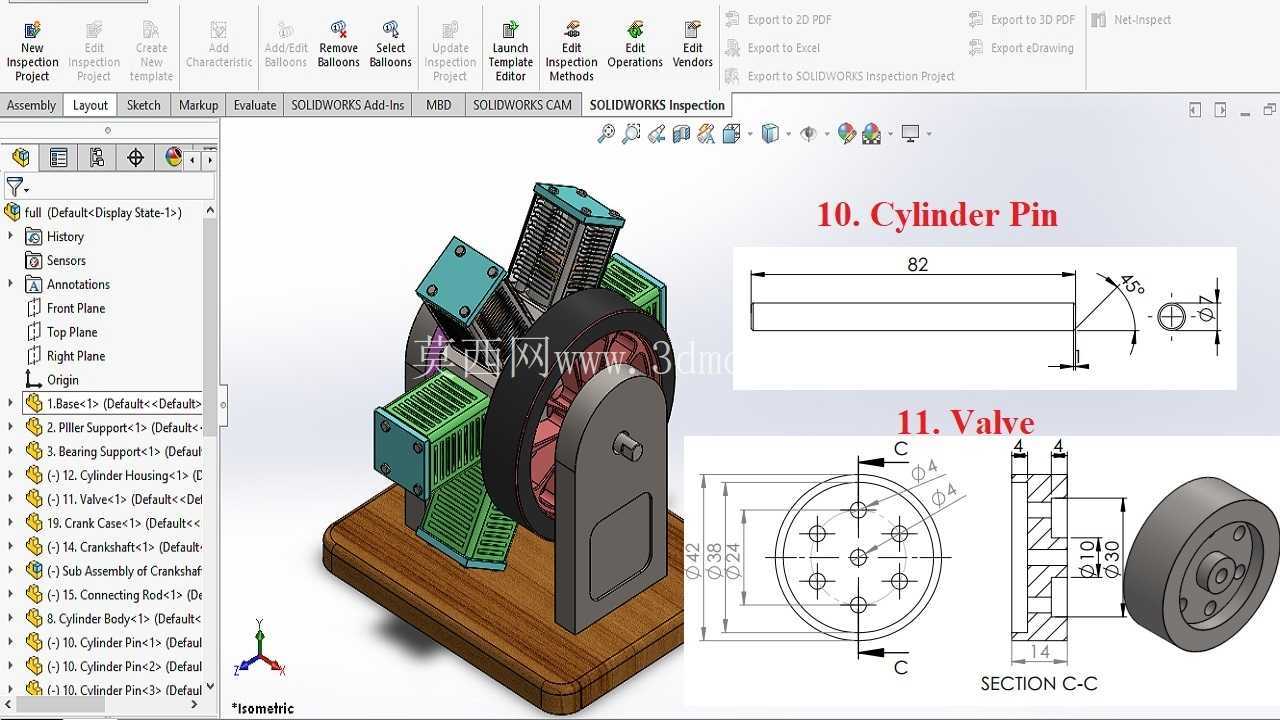The width and height of the screenshot is (1280, 720).
Task: Click the Display Style cube icon
Action: [x=770, y=133]
